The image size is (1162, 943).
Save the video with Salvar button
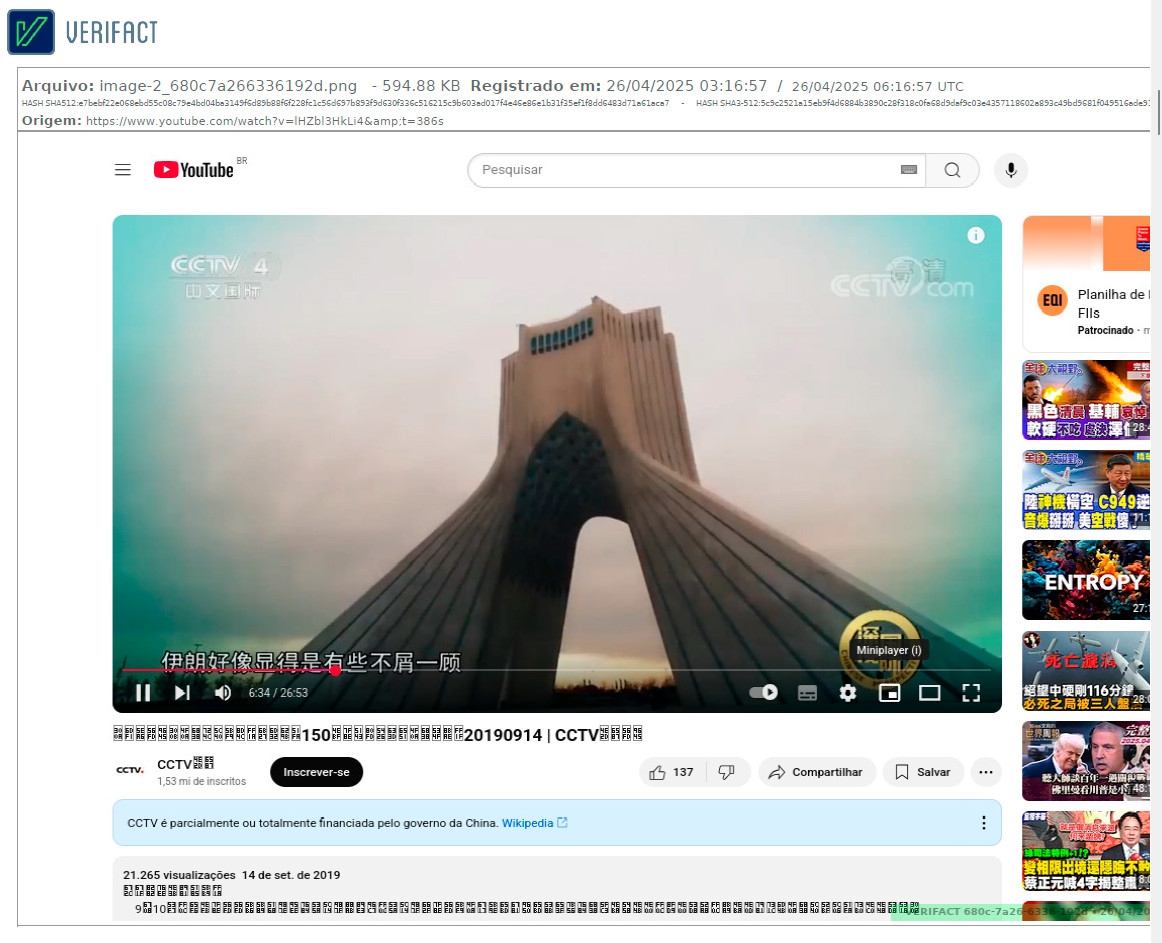(923, 772)
